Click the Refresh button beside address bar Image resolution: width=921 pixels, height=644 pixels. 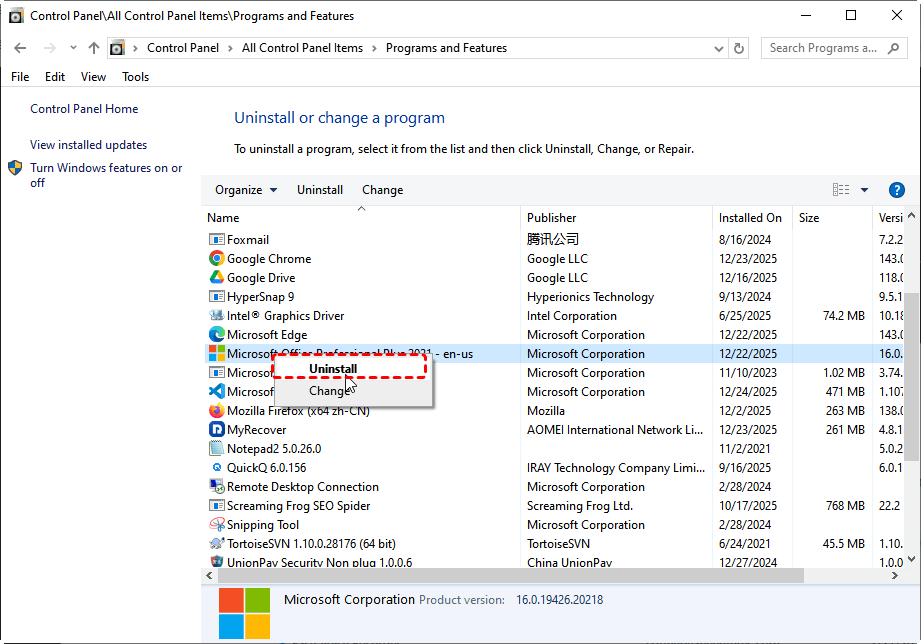739,48
